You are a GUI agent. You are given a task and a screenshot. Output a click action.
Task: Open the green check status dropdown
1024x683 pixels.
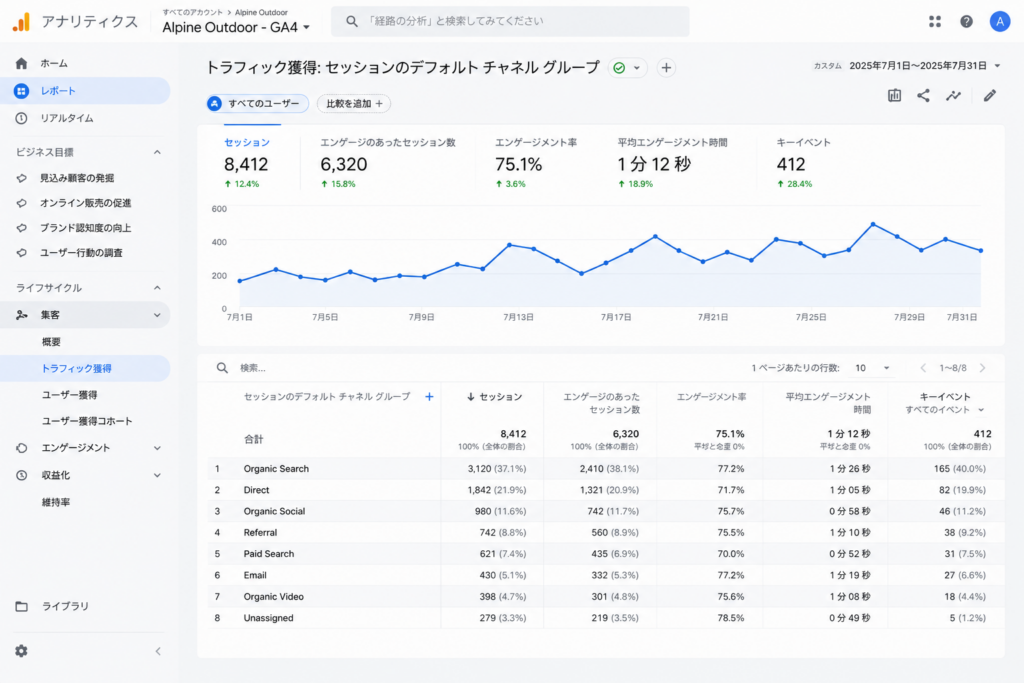[x=628, y=67]
